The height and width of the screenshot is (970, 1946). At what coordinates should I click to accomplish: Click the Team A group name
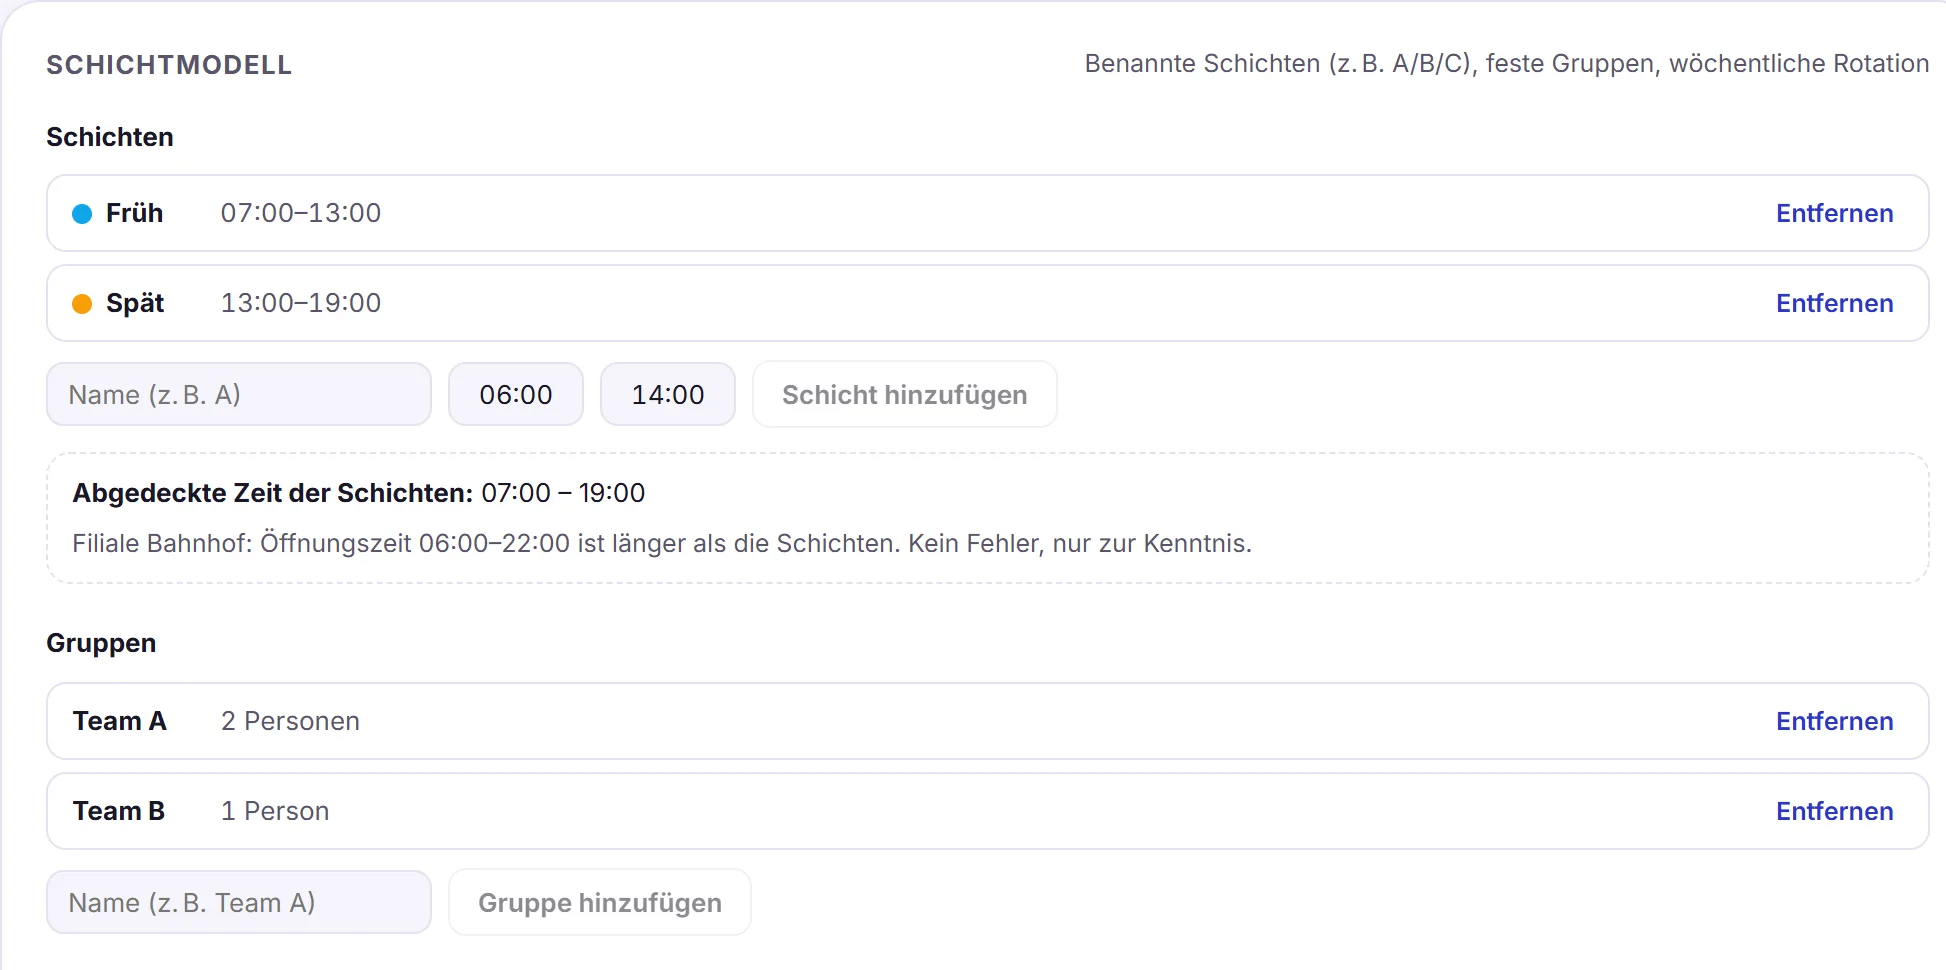[x=119, y=721]
